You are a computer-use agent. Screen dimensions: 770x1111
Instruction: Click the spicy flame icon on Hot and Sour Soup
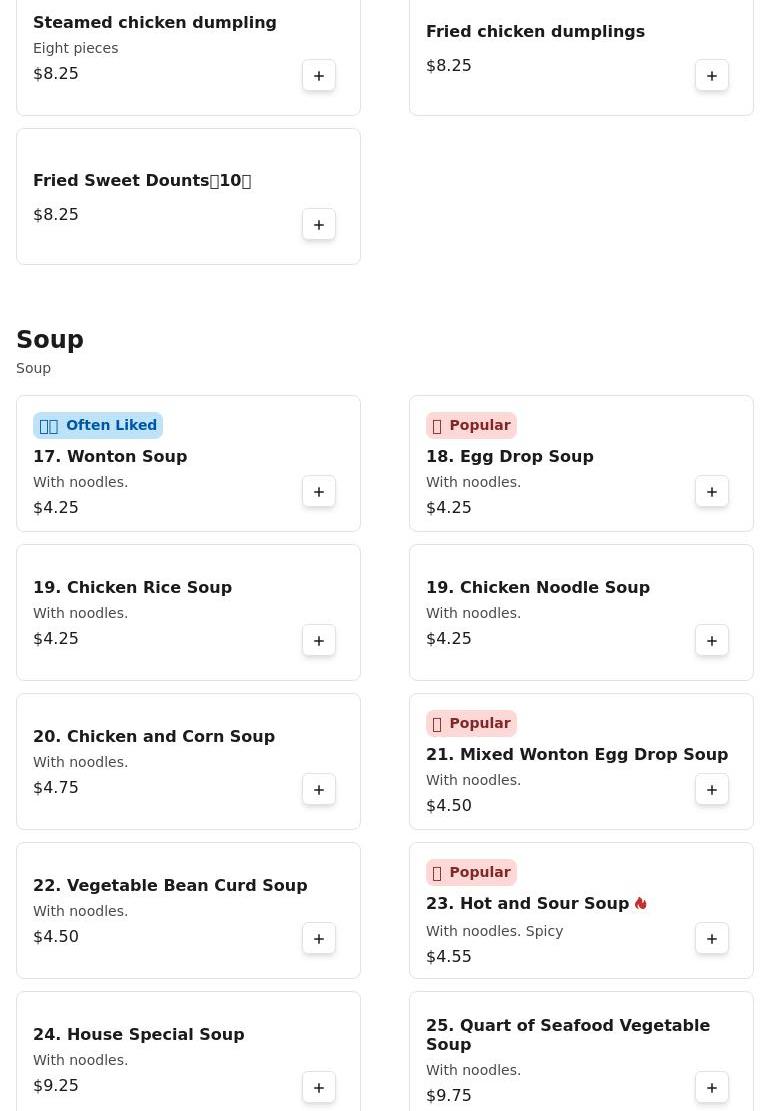(x=640, y=903)
